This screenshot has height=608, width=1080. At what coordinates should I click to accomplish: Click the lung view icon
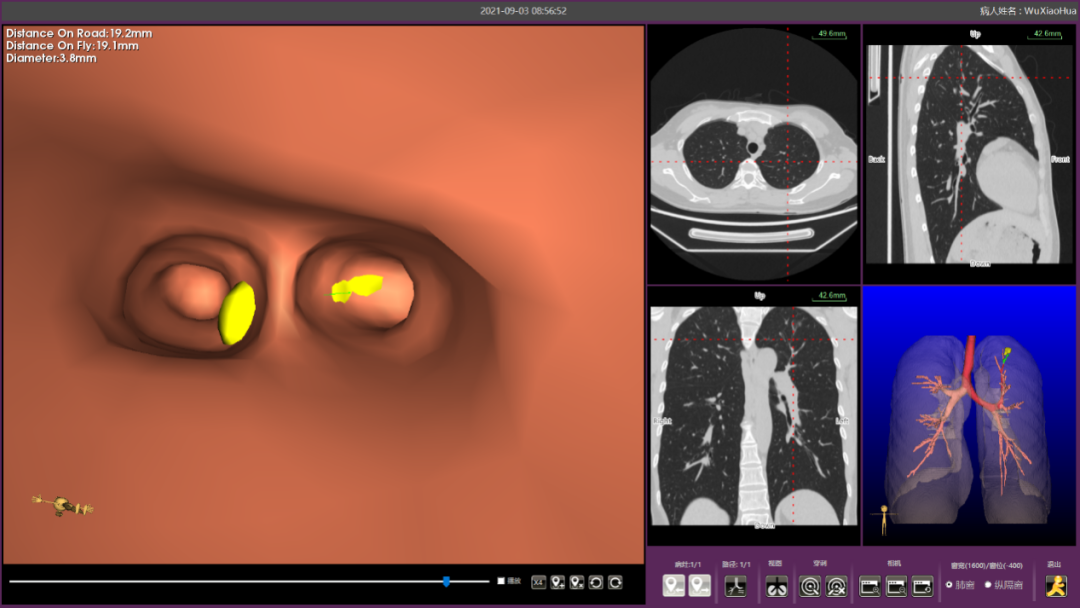tap(777, 586)
